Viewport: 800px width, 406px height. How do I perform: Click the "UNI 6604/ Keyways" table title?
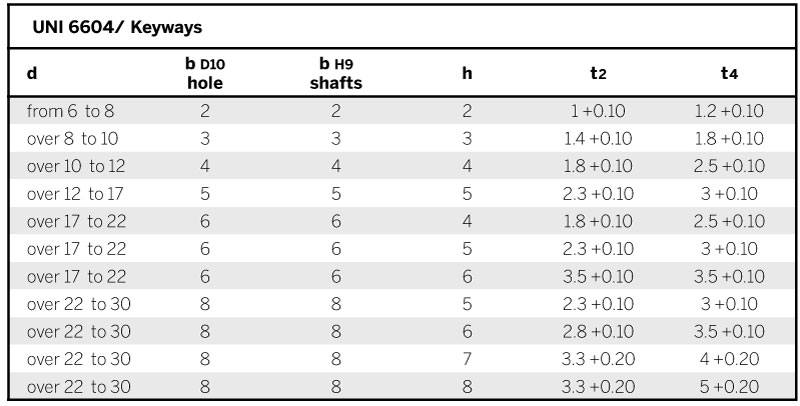click(x=92, y=25)
